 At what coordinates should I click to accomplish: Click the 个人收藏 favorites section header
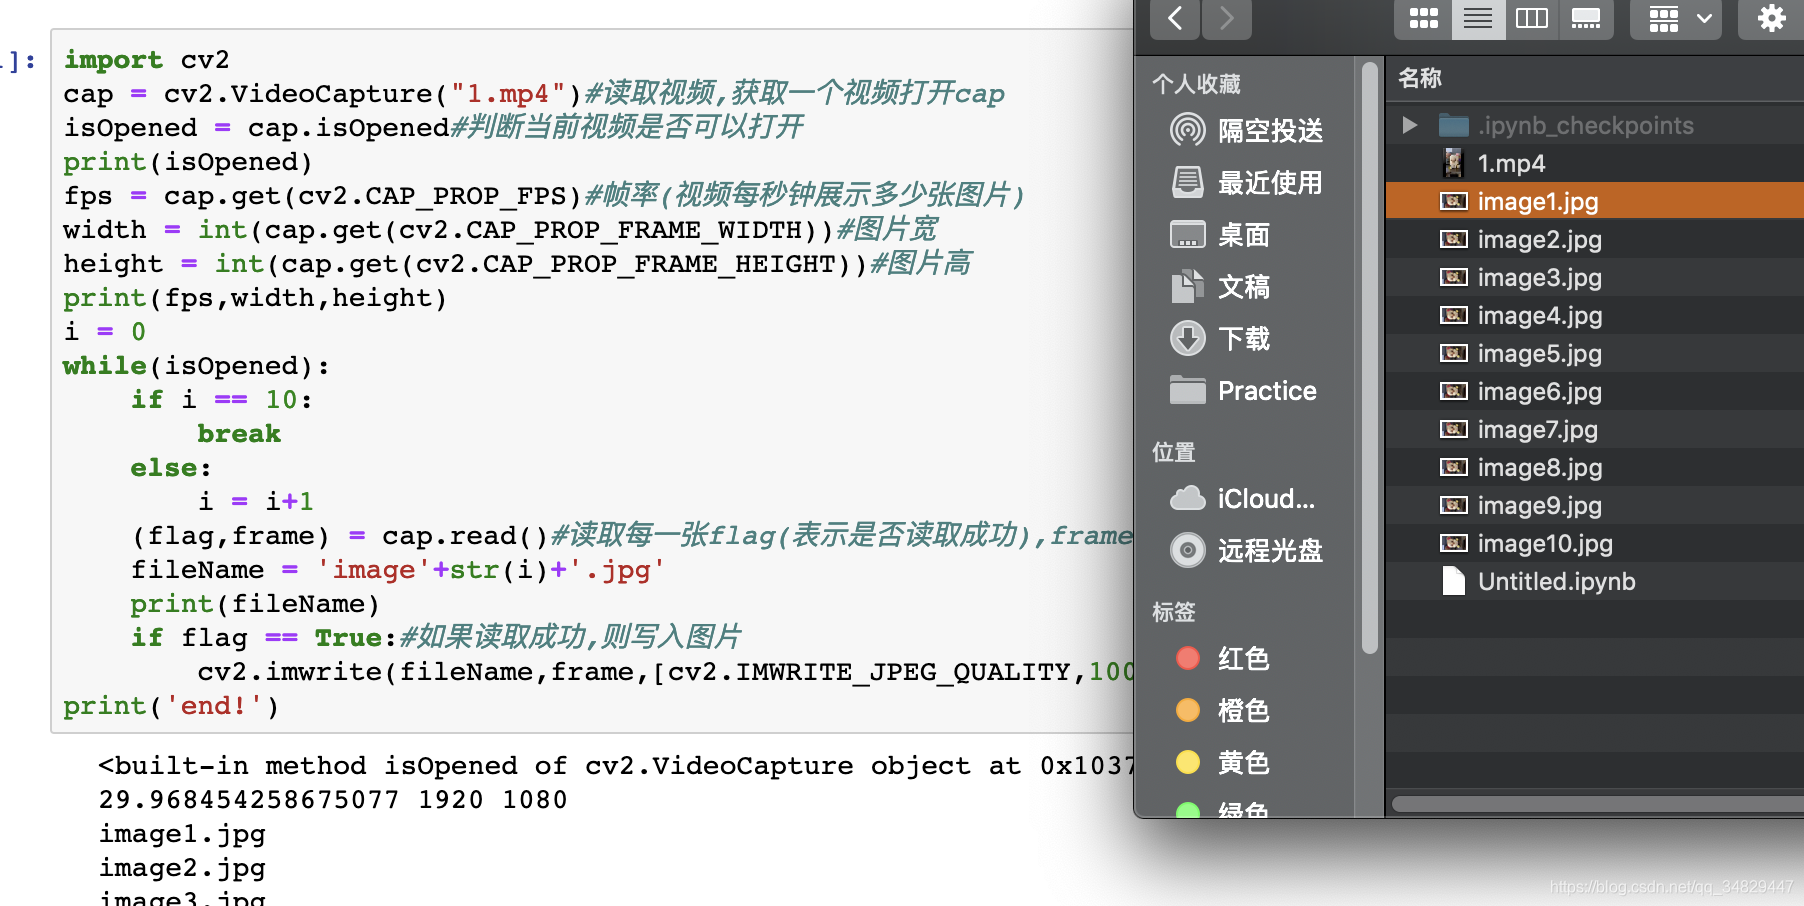tap(1196, 84)
